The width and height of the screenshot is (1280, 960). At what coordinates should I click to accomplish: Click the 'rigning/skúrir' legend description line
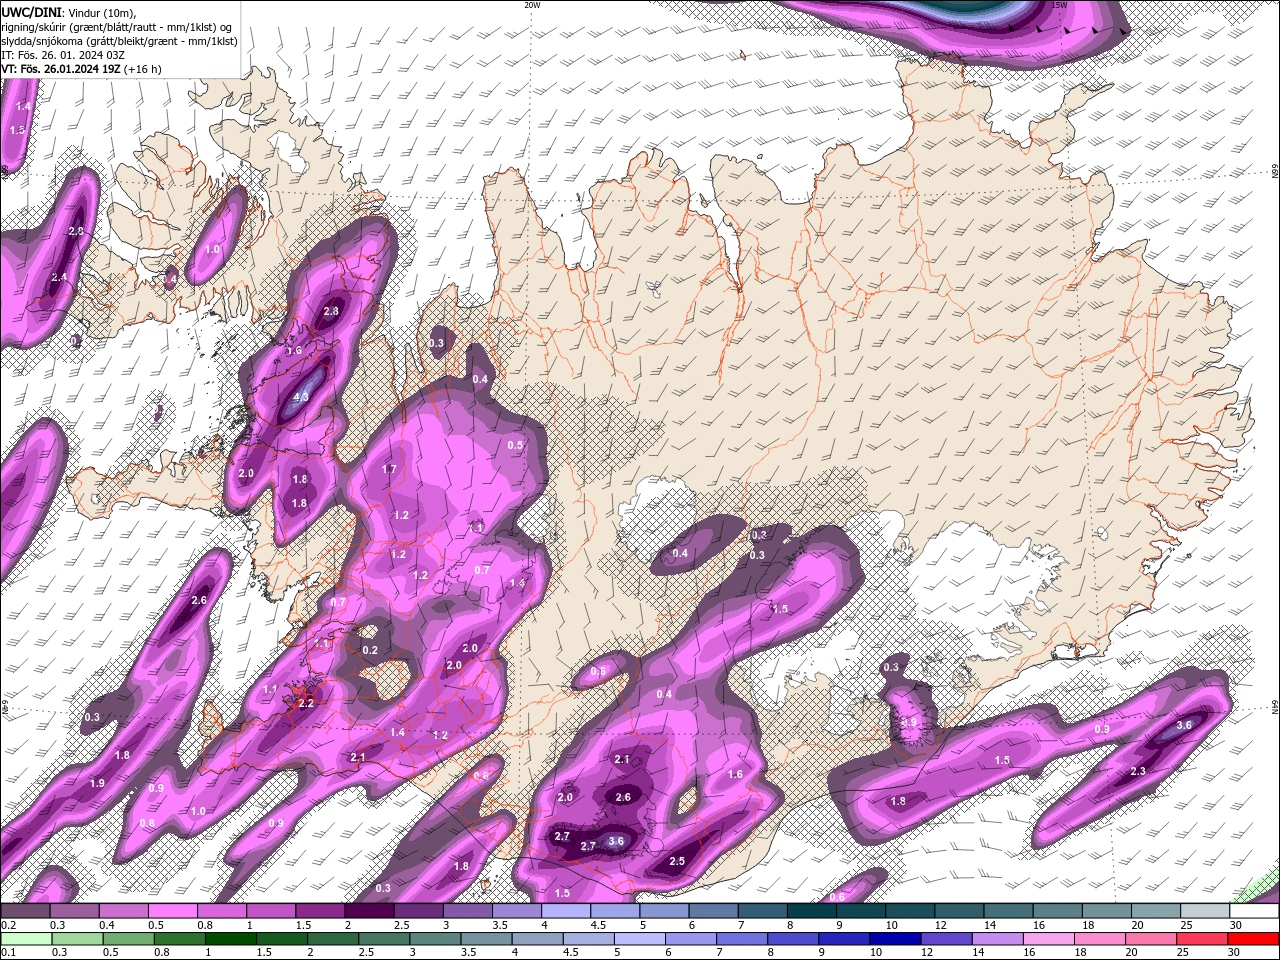coord(117,27)
